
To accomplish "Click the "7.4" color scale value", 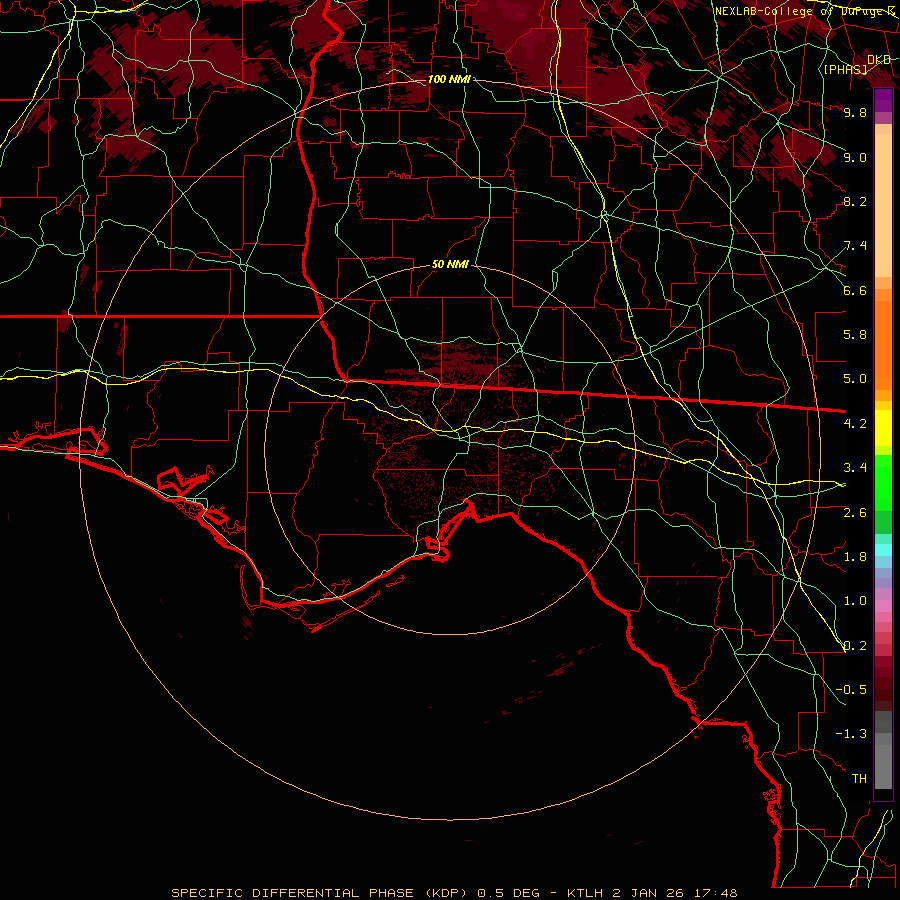I will coord(855,246).
